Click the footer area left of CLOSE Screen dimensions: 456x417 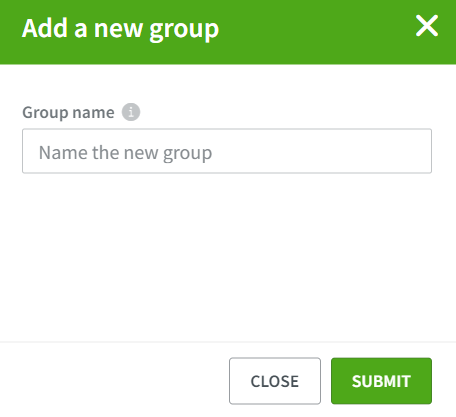(113, 380)
